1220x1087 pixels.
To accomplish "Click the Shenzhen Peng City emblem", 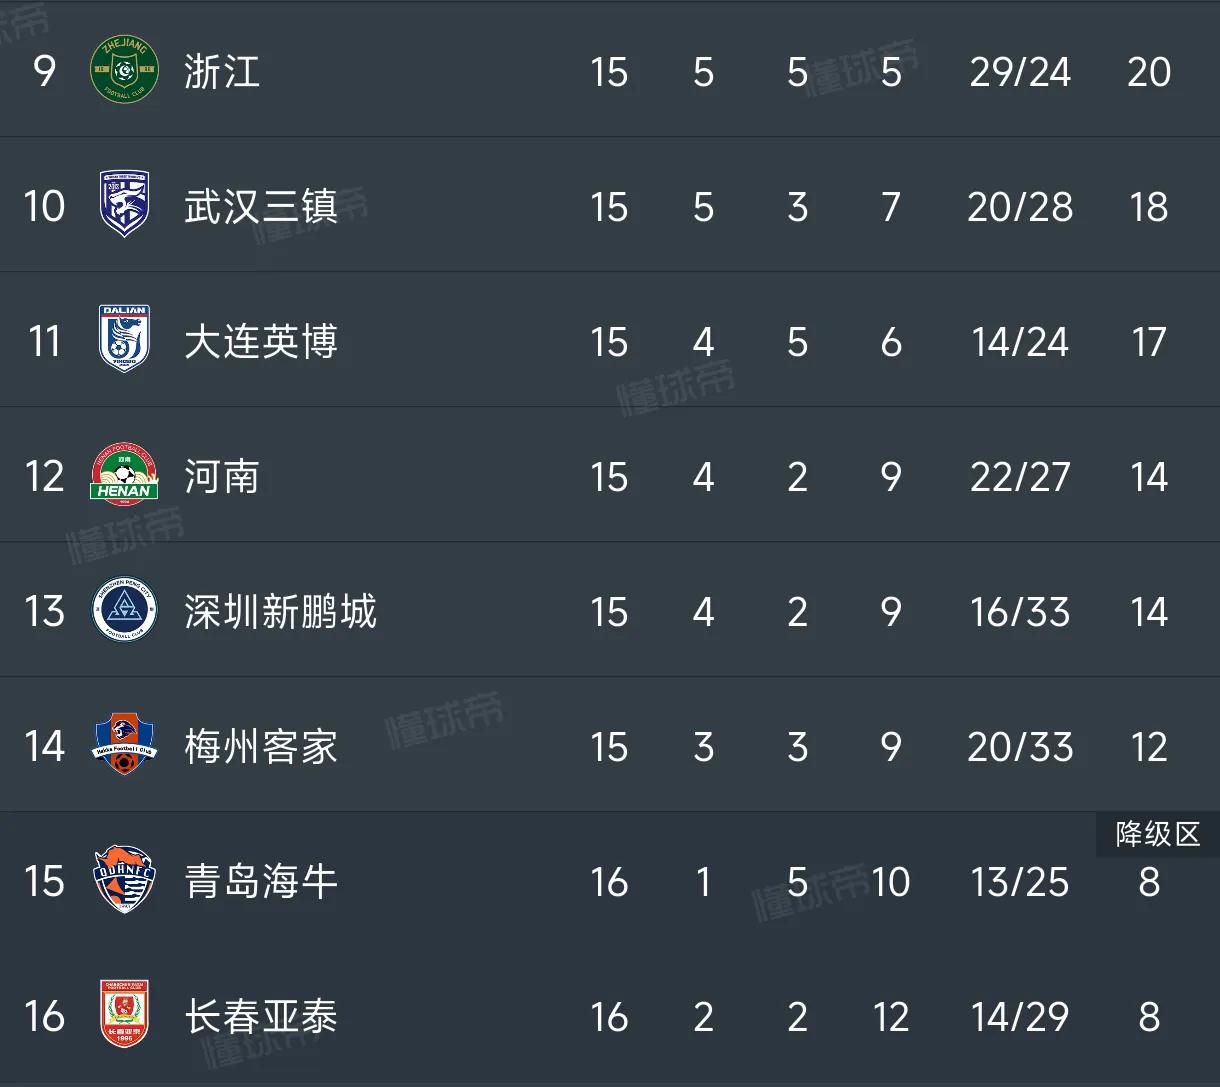I will click(124, 610).
